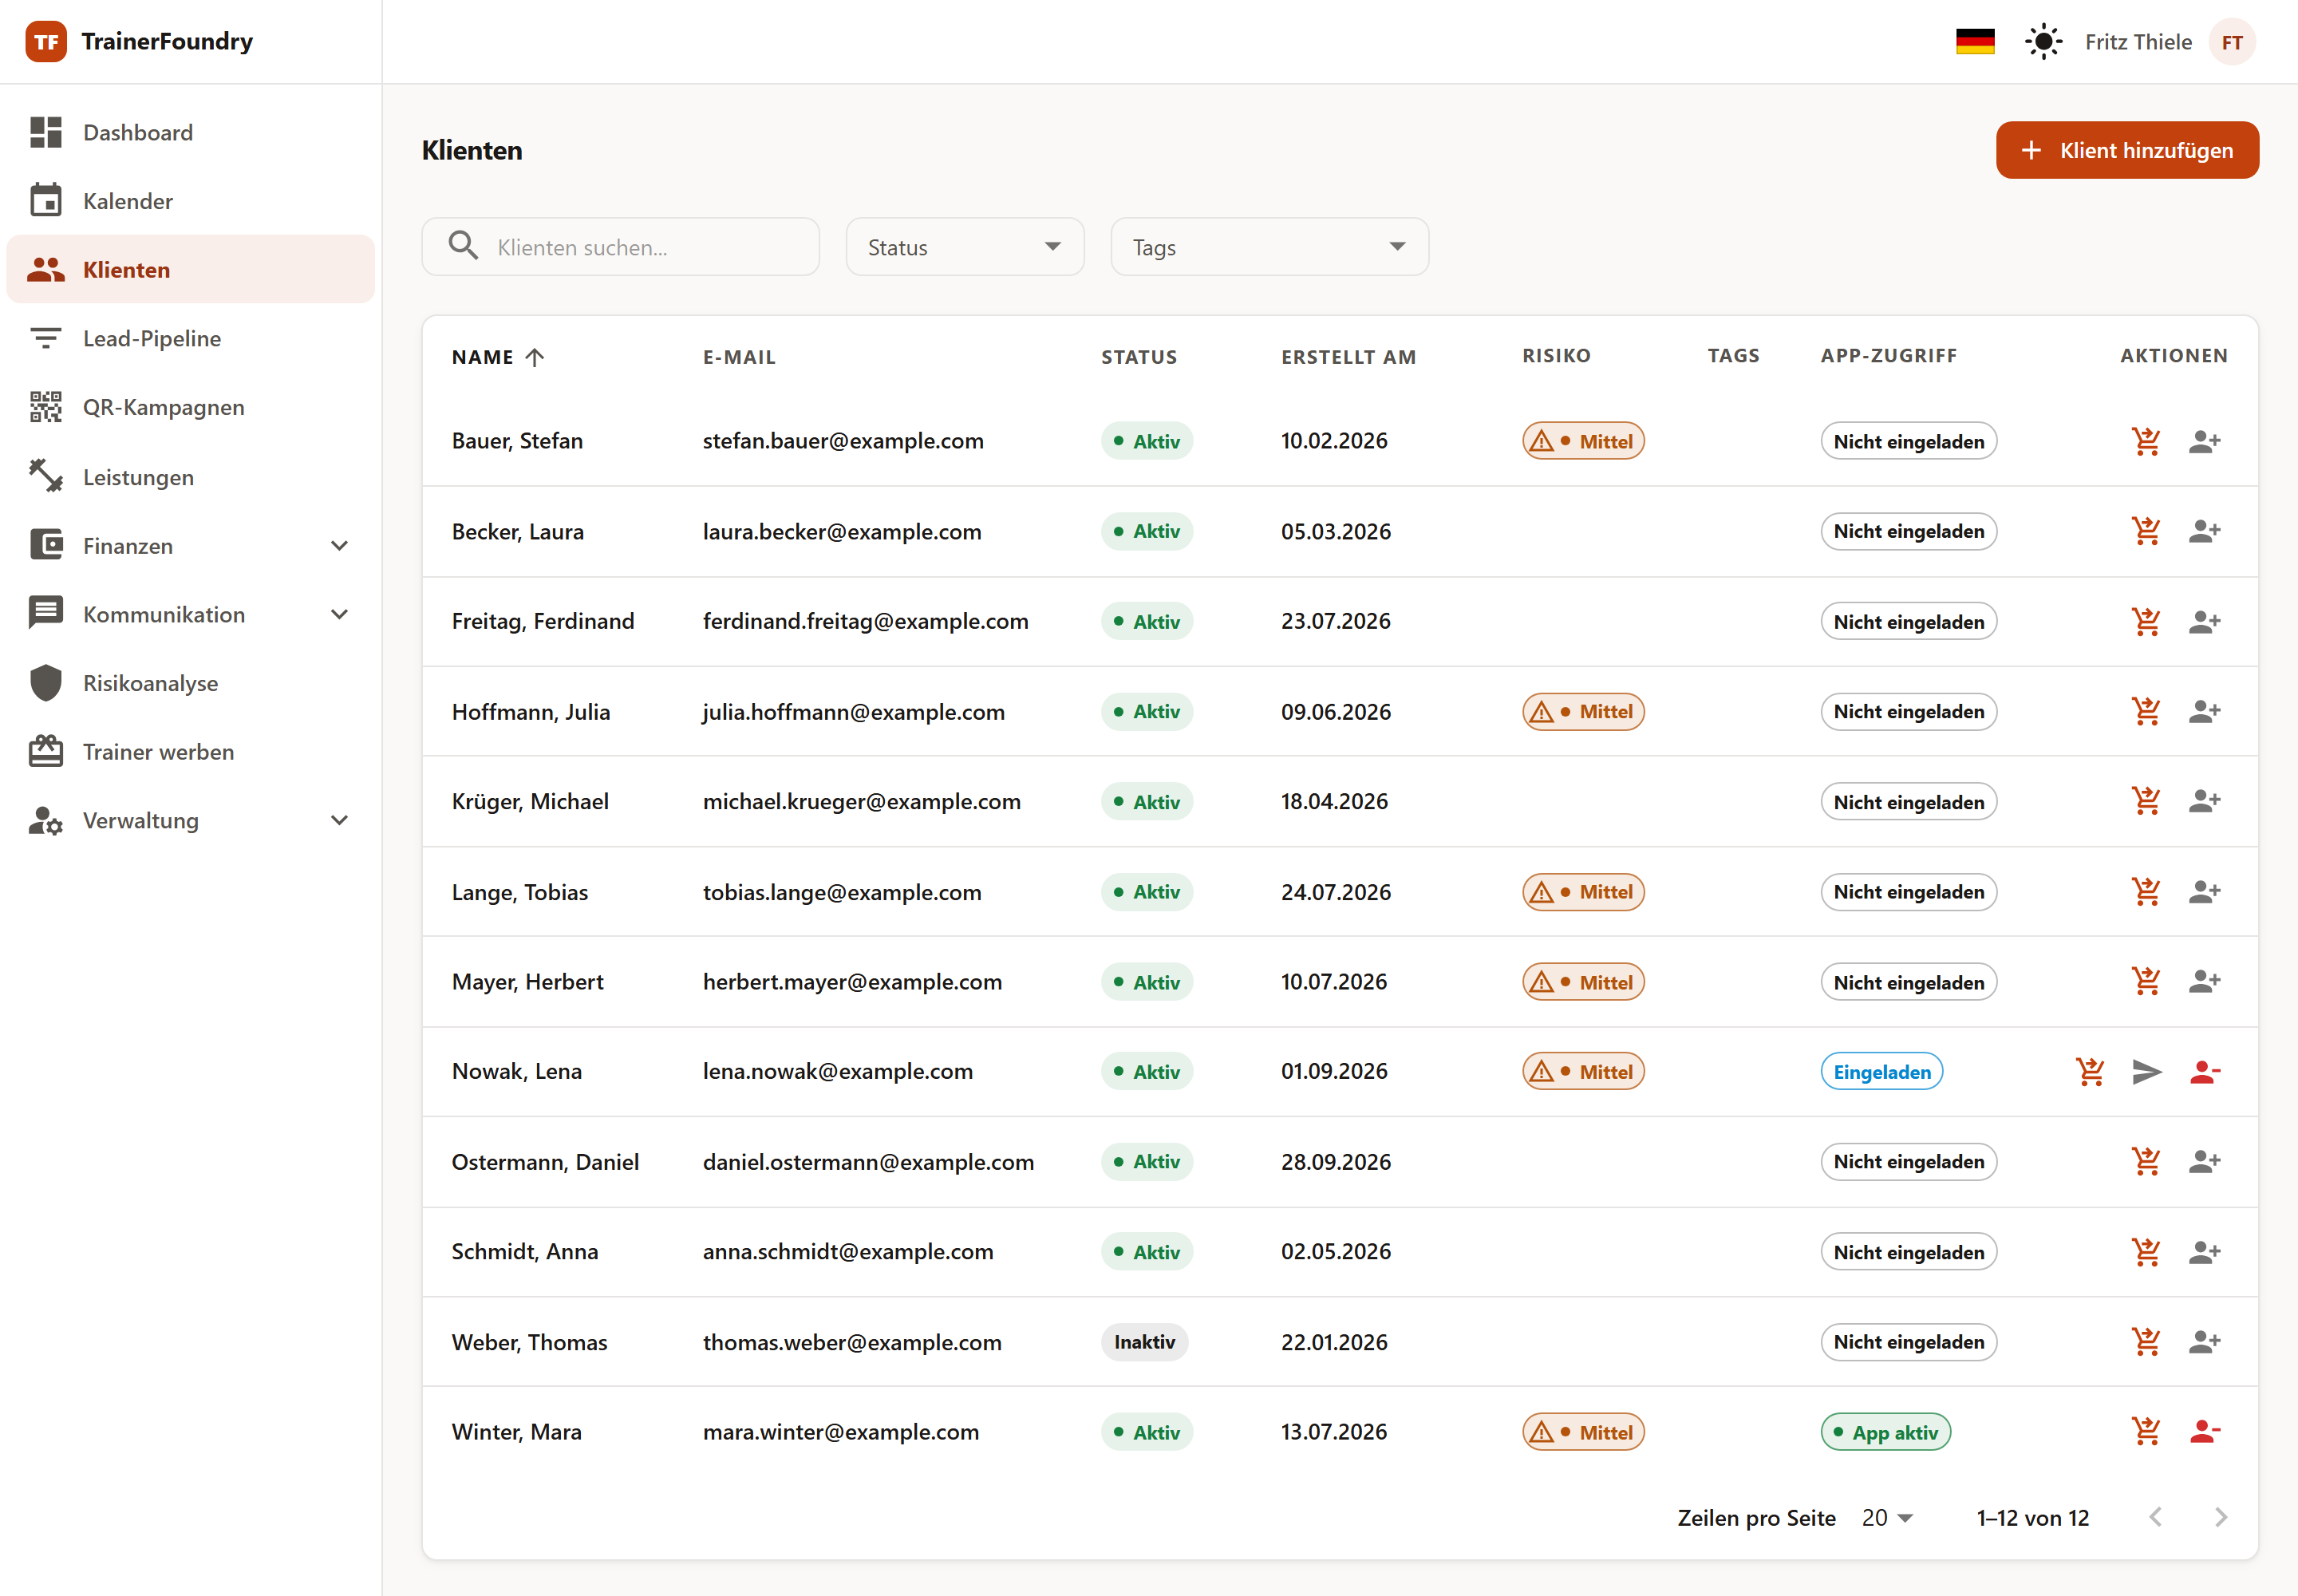Click cart icon for Ostermann, Daniel
The height and width of the screenshot is (1596, 2298).
2145,1162
